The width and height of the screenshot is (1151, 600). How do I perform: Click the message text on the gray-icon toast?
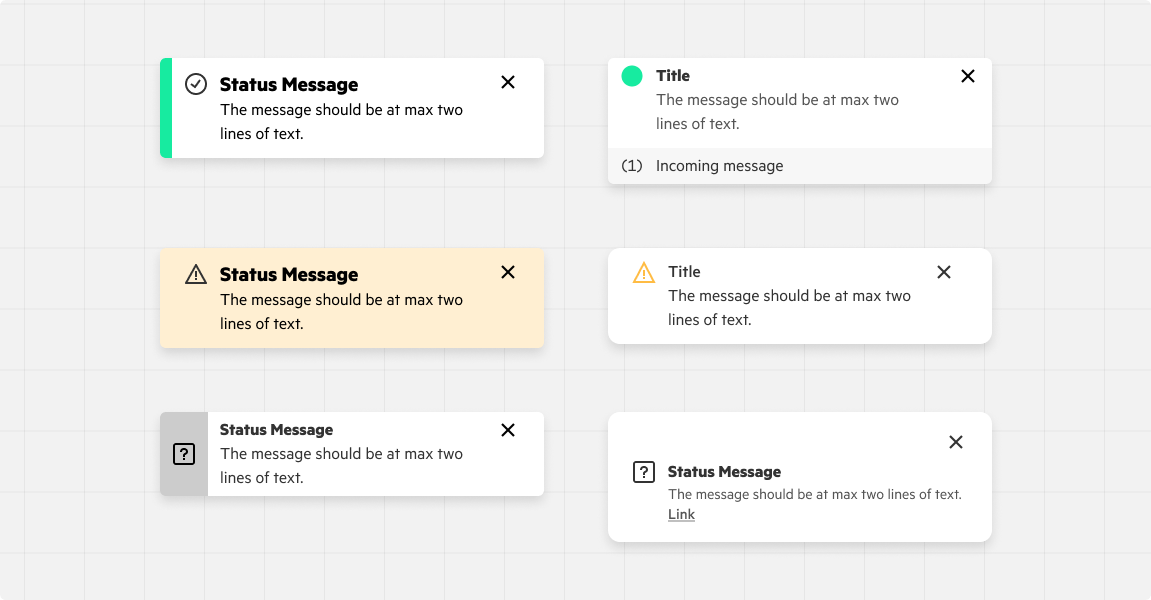tap(341, 465)
